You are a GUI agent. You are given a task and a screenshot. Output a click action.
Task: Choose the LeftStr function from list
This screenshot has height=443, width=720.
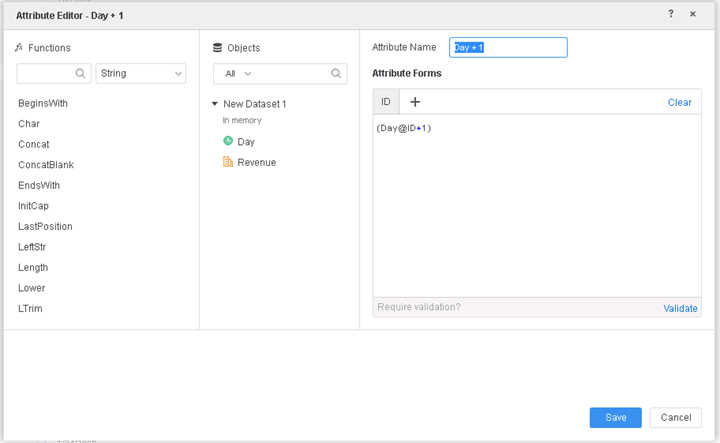pyautogui.click(x=32, y=247)
